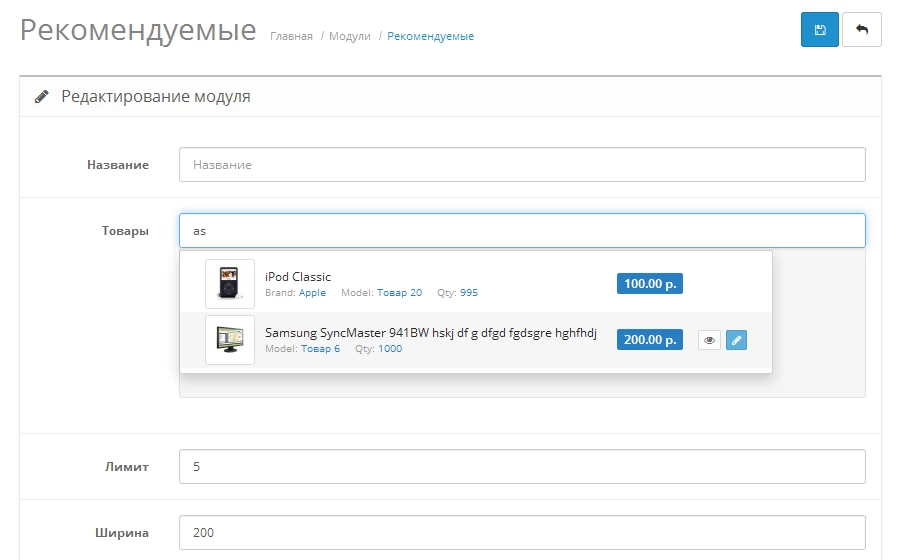
Task: Click the pencil icon beside Редактирование модуля
Action: pyautogui.click(x=41, y=96)
